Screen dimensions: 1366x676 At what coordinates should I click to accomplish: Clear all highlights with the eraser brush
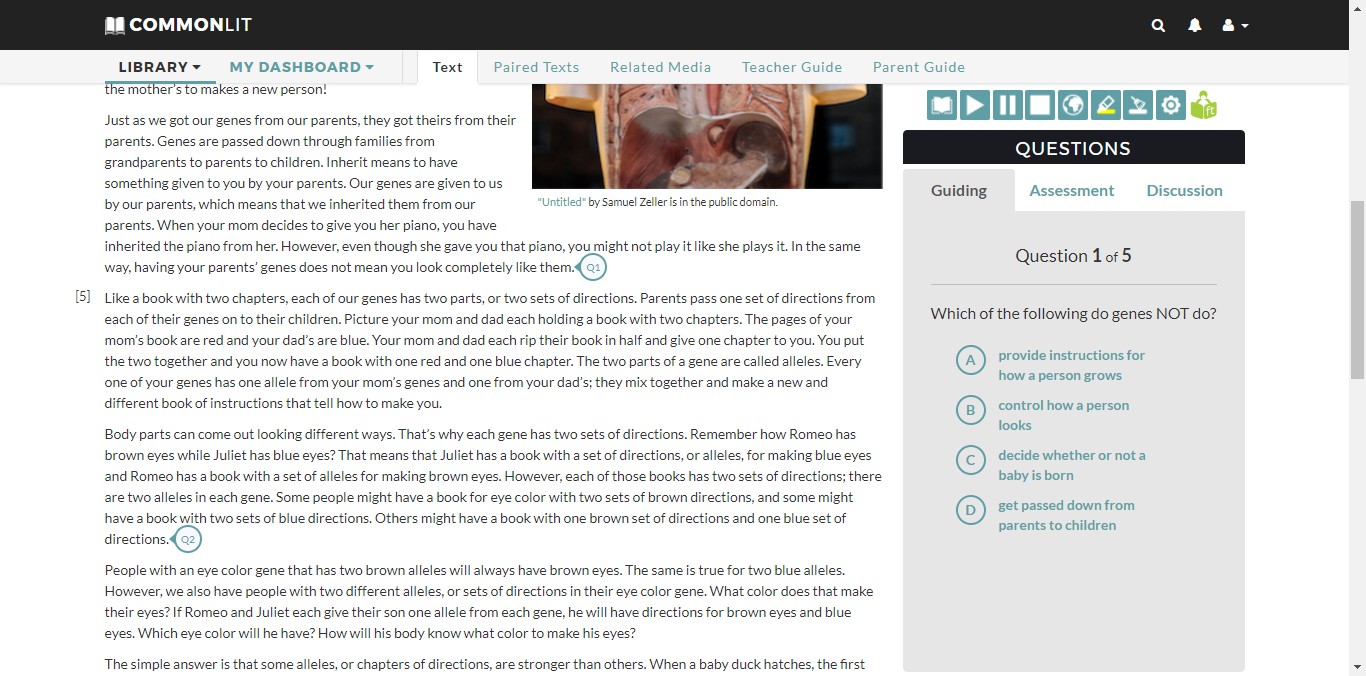tap(1138, 105)
